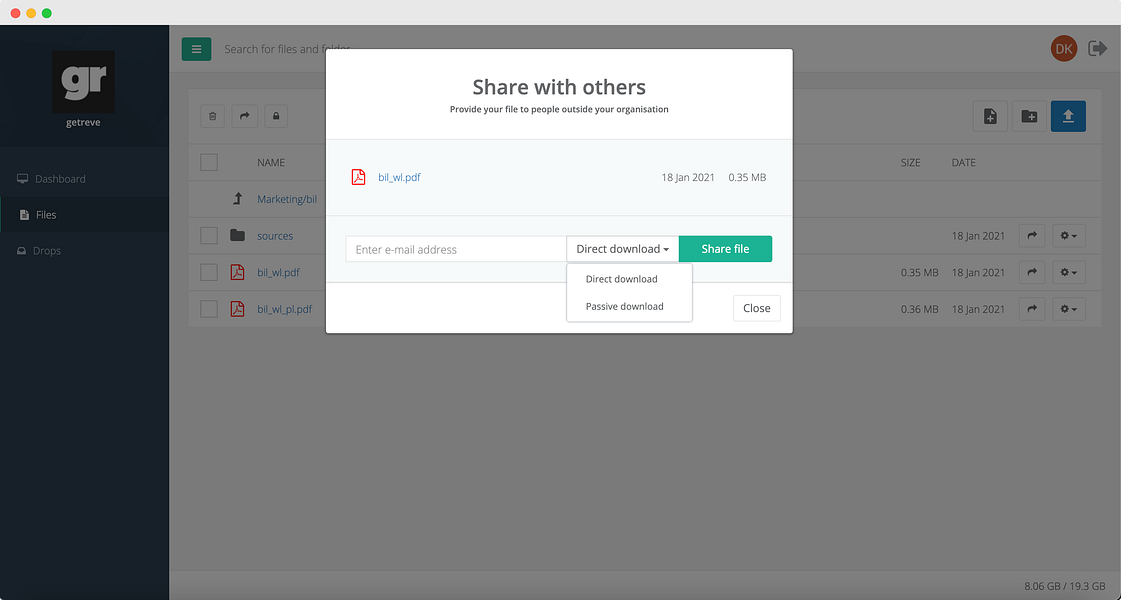Click the PDF icon of bil_wl.pdf row
The height and width of the screenshot is (600, 1121).
[x=237, y=272]
